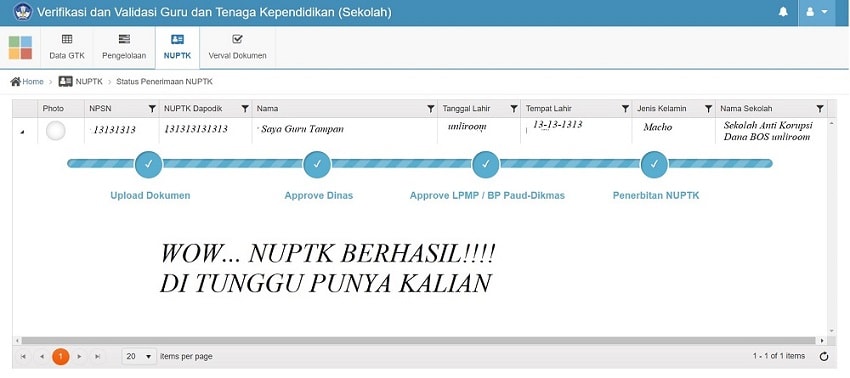The image size is (850, 378).
Task: Sort by the Nama column header
Action: pos(267,108)
